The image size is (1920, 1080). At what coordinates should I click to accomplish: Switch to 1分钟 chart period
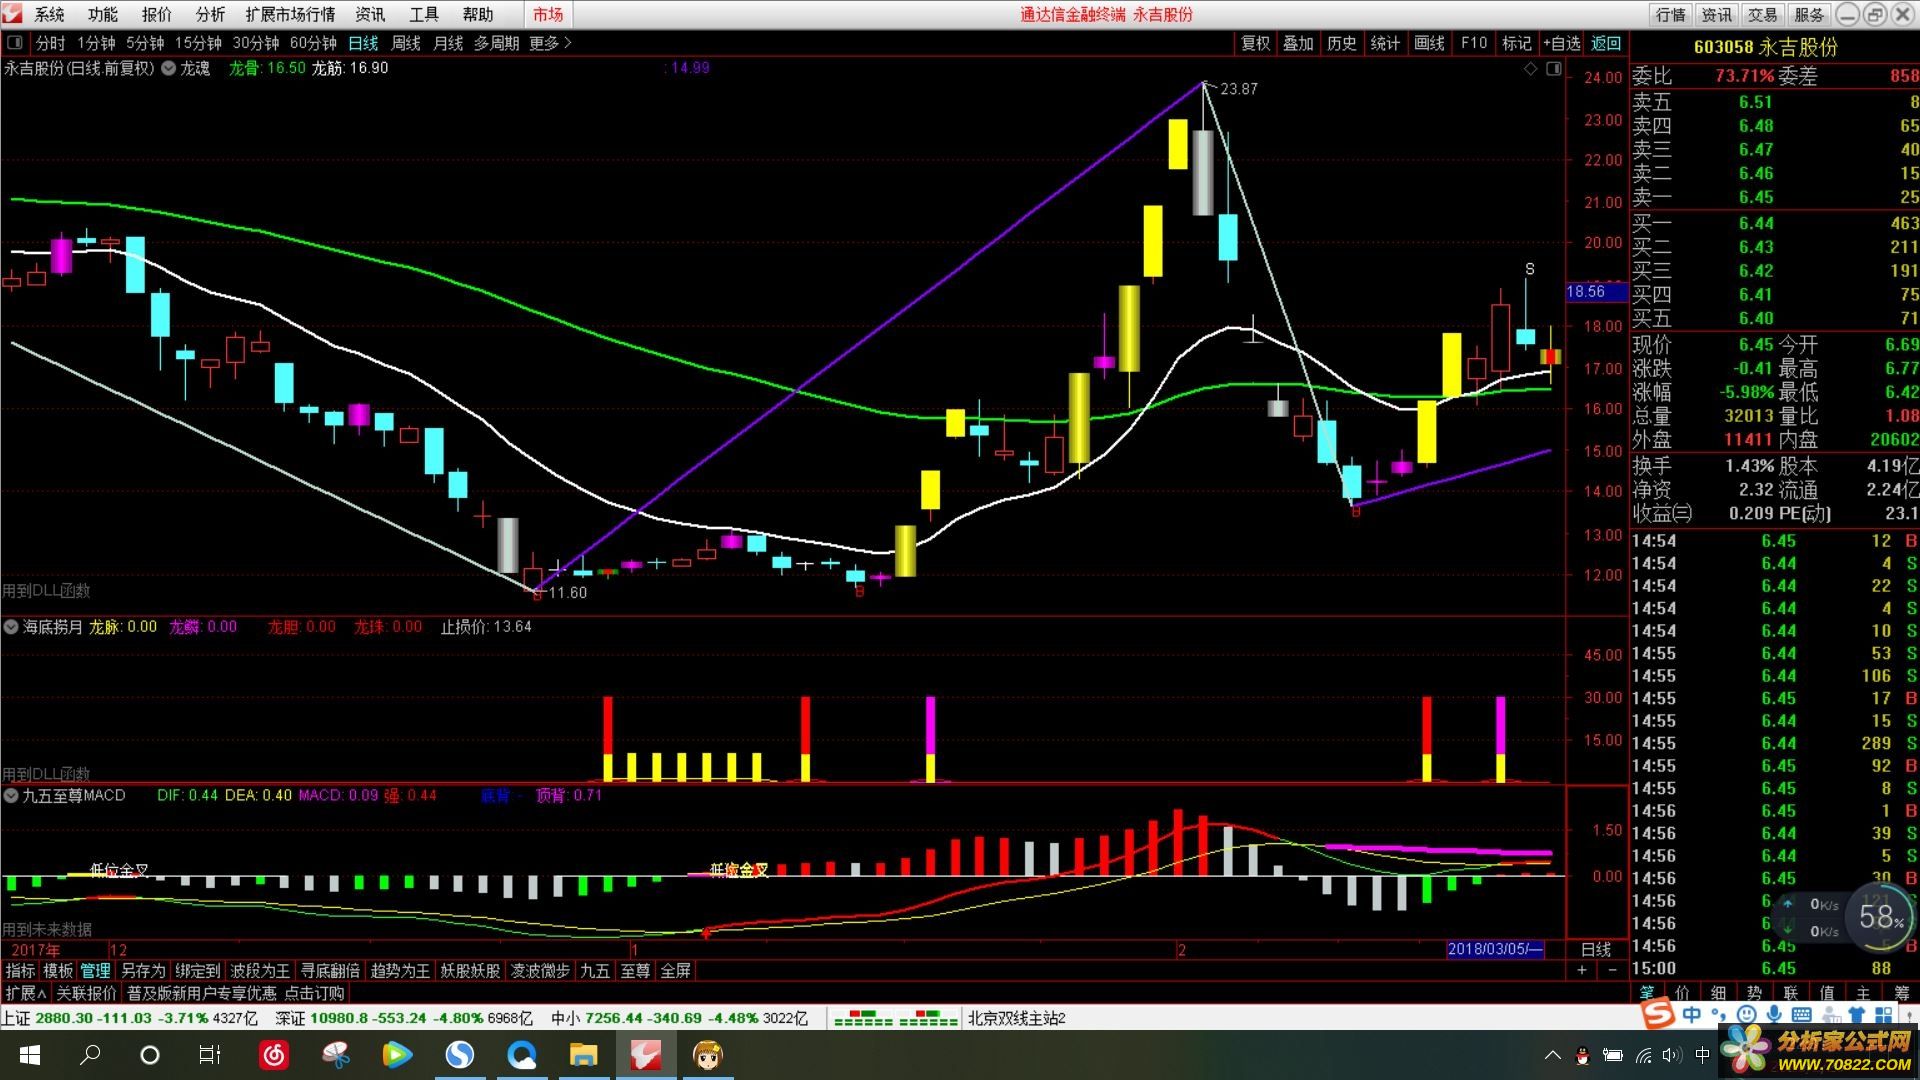(97, 43)
